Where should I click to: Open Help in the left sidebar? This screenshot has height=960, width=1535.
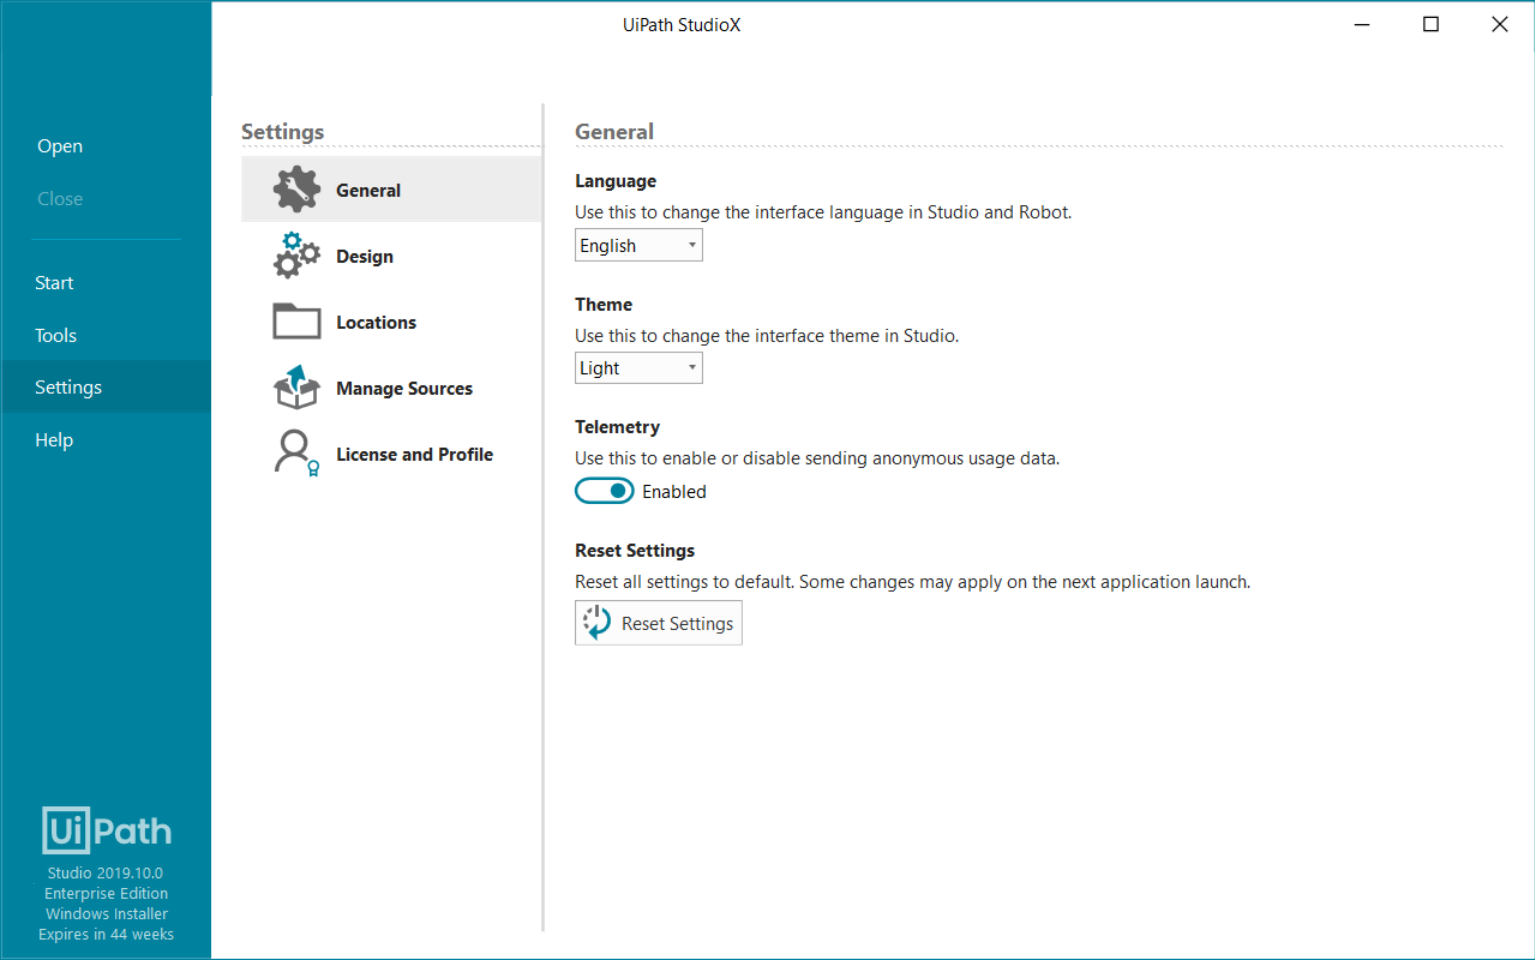click(54, 440)
